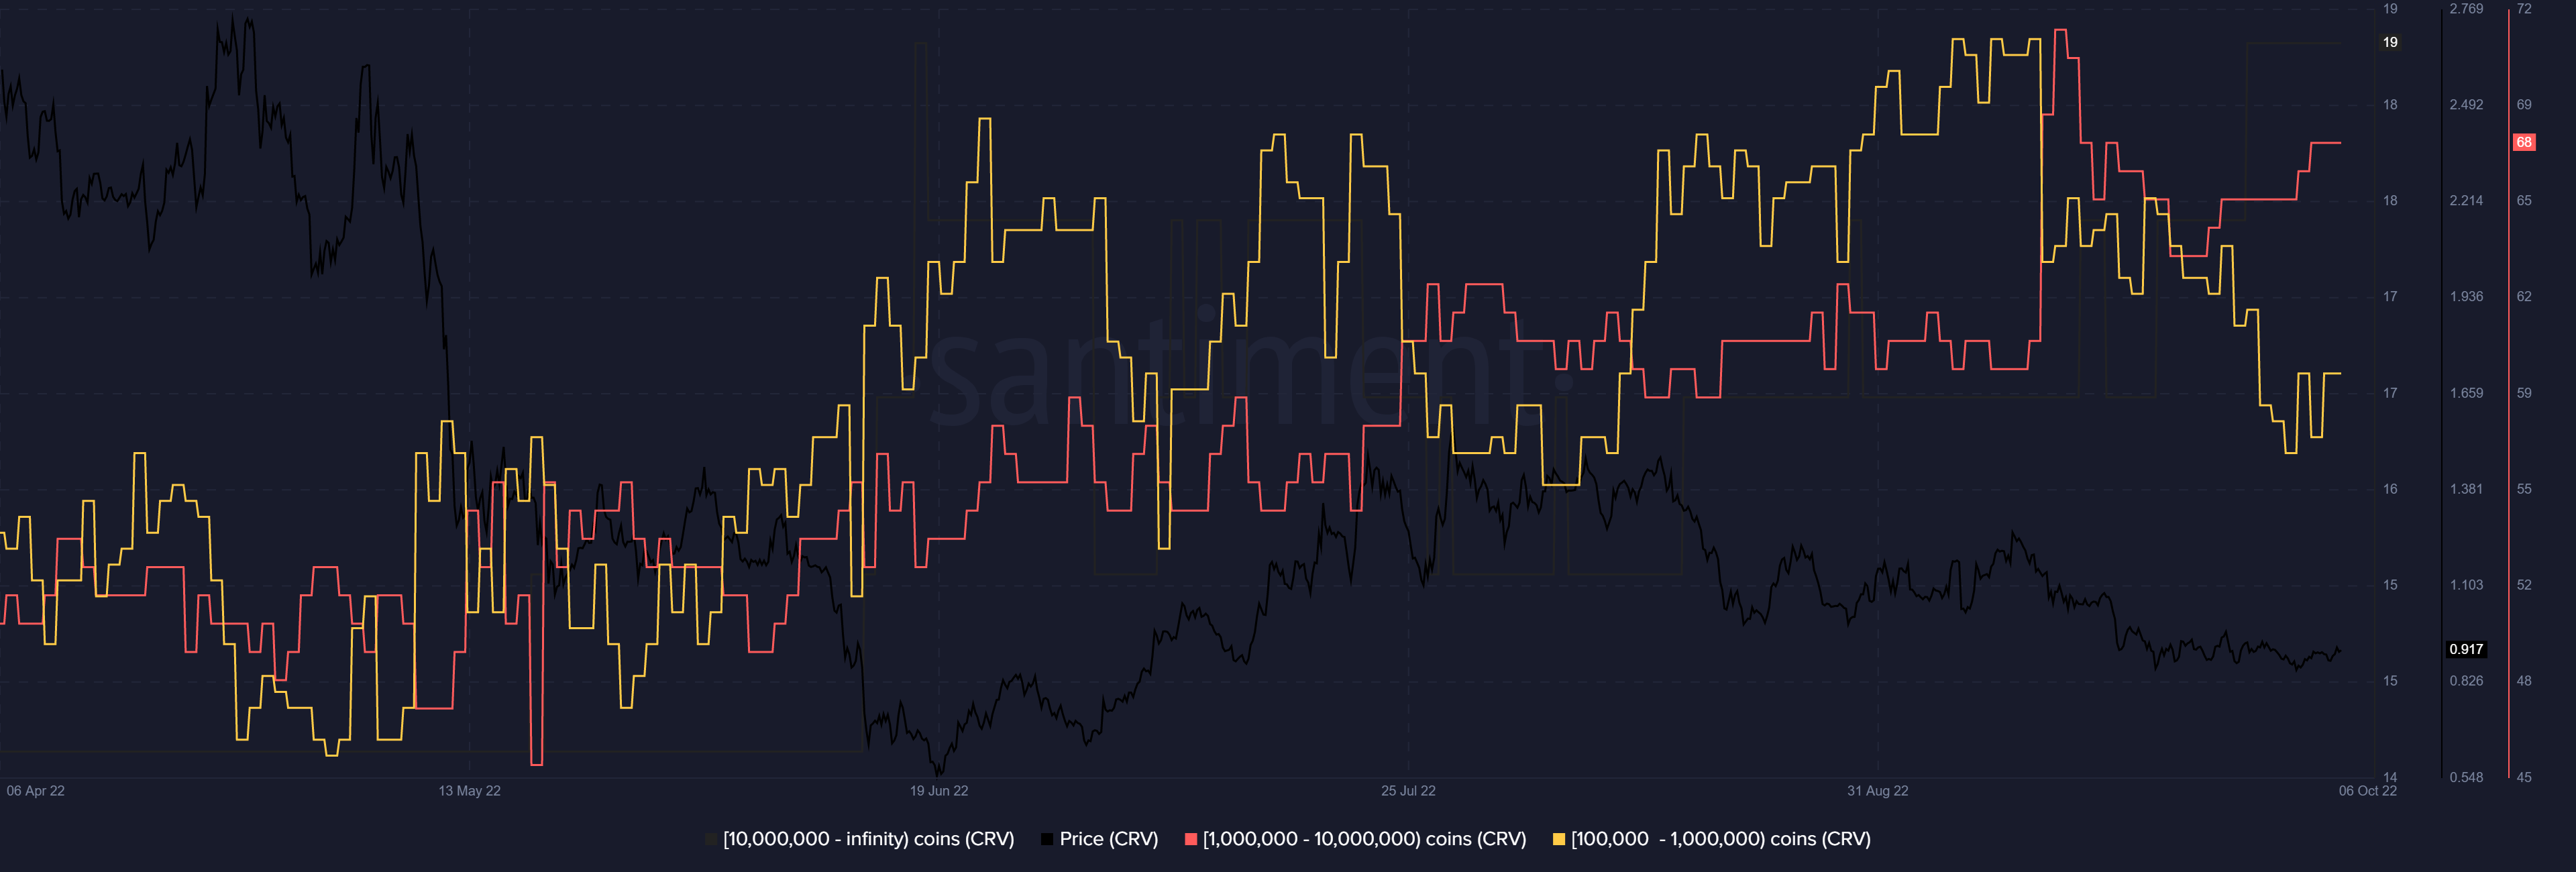This screenshot has height=872, width=2576.
Task: Click the dark 10,000,000-infinity legend swatch
Action: (x=711, y=839)
